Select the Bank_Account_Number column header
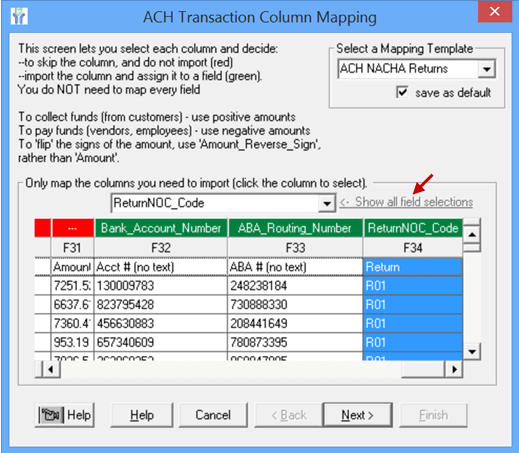 pyautogui.click(x=161, y=228)
